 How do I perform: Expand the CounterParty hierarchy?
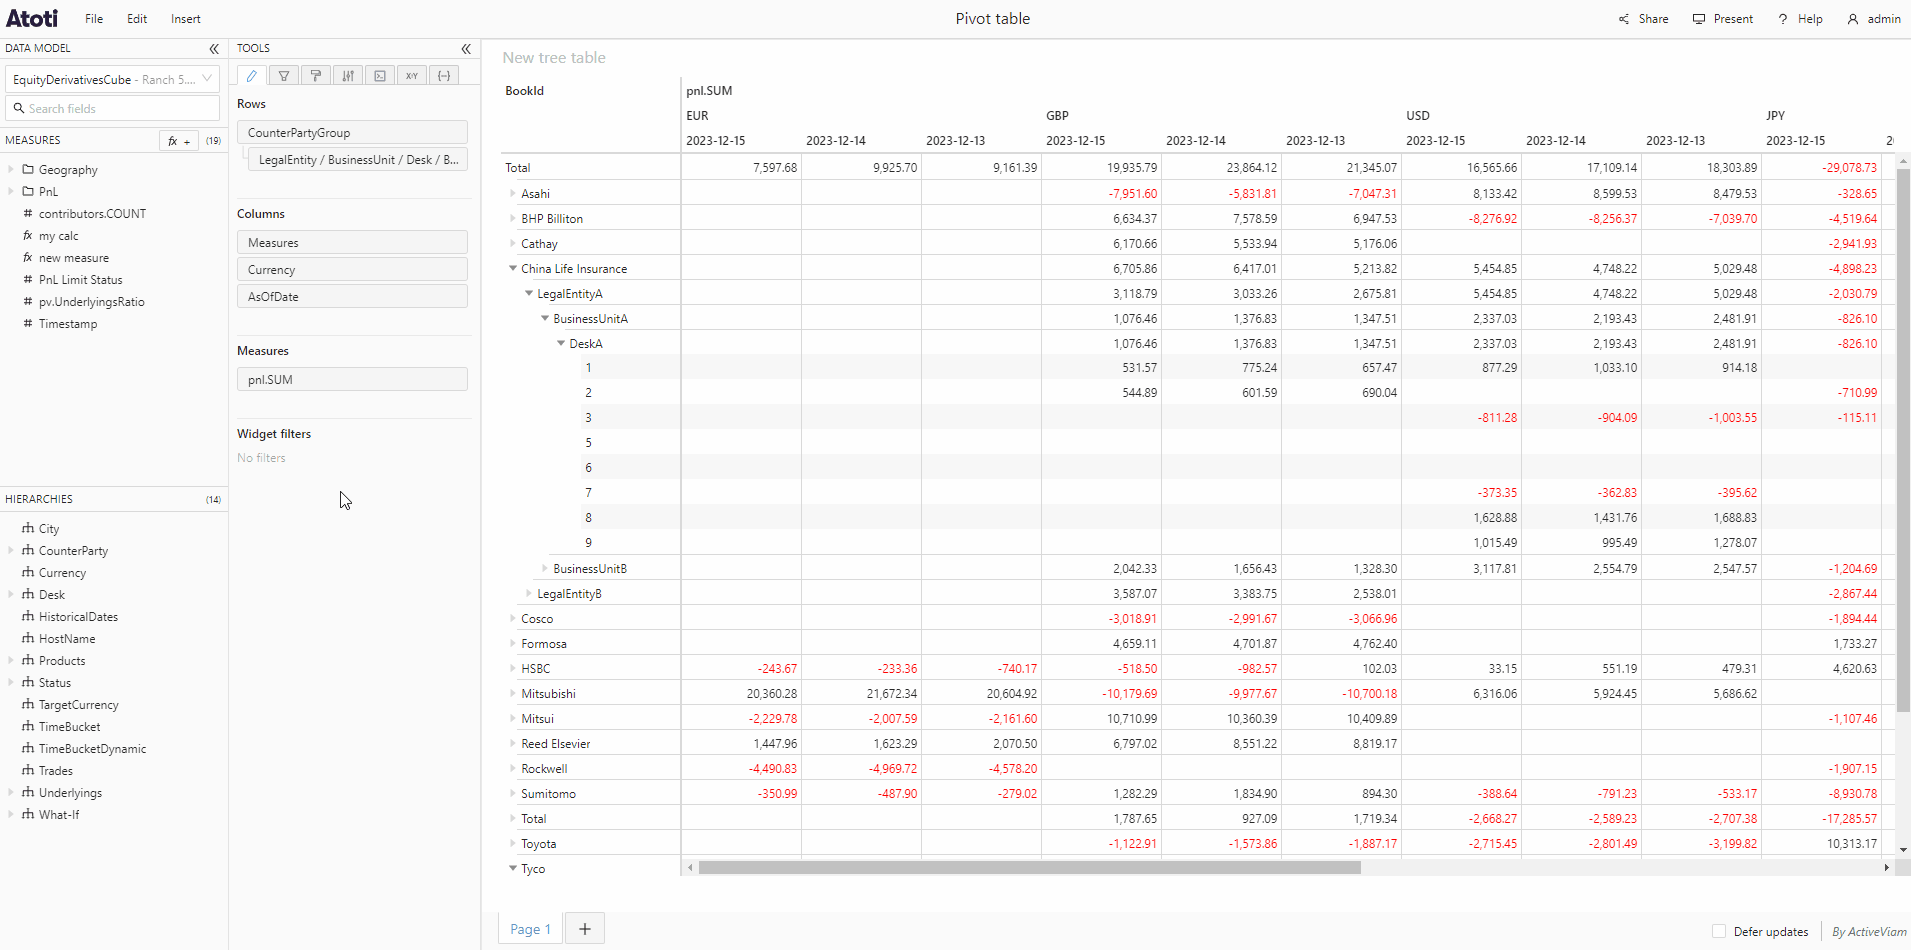tap(11, 550)
